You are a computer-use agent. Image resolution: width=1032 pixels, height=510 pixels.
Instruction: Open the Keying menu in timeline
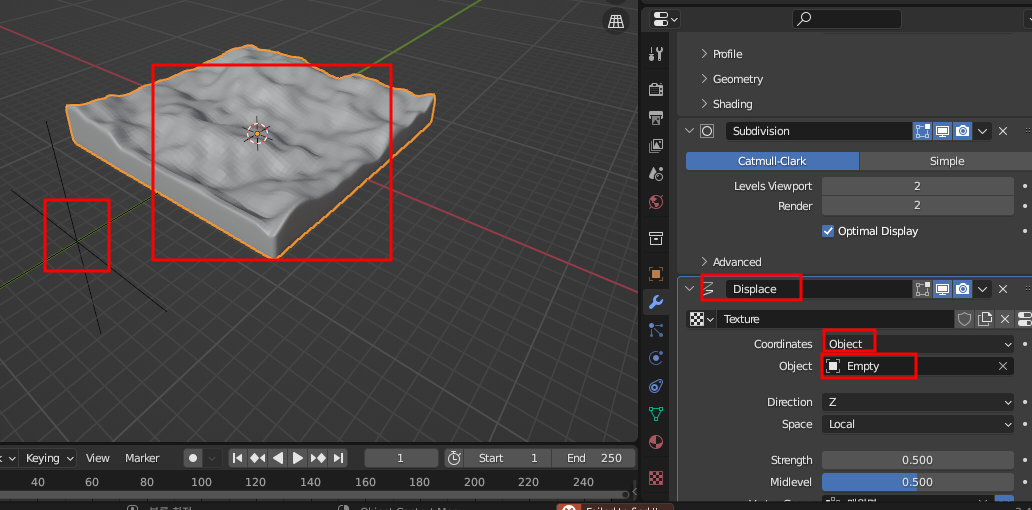50,458
